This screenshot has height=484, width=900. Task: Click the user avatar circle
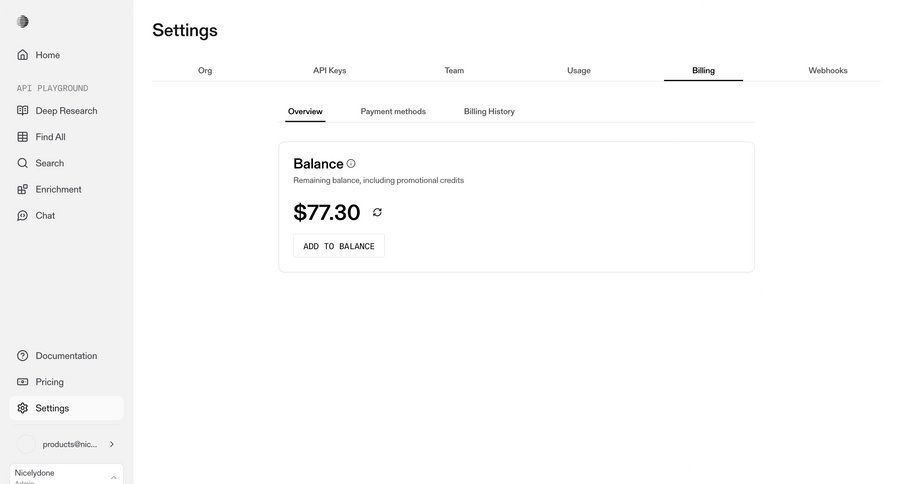(26, 444)
